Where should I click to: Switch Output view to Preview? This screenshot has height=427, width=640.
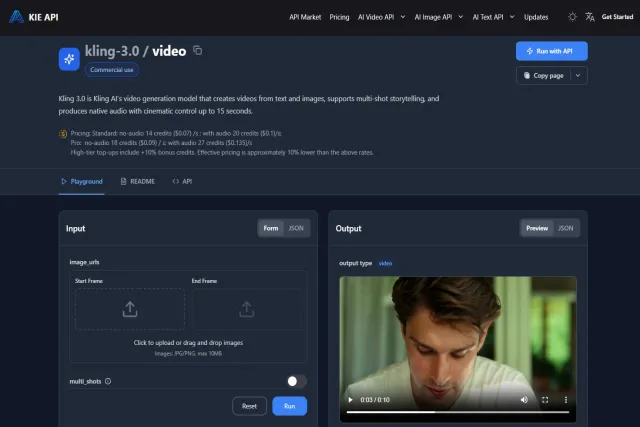pyautogui.click(x=537, y=228)
